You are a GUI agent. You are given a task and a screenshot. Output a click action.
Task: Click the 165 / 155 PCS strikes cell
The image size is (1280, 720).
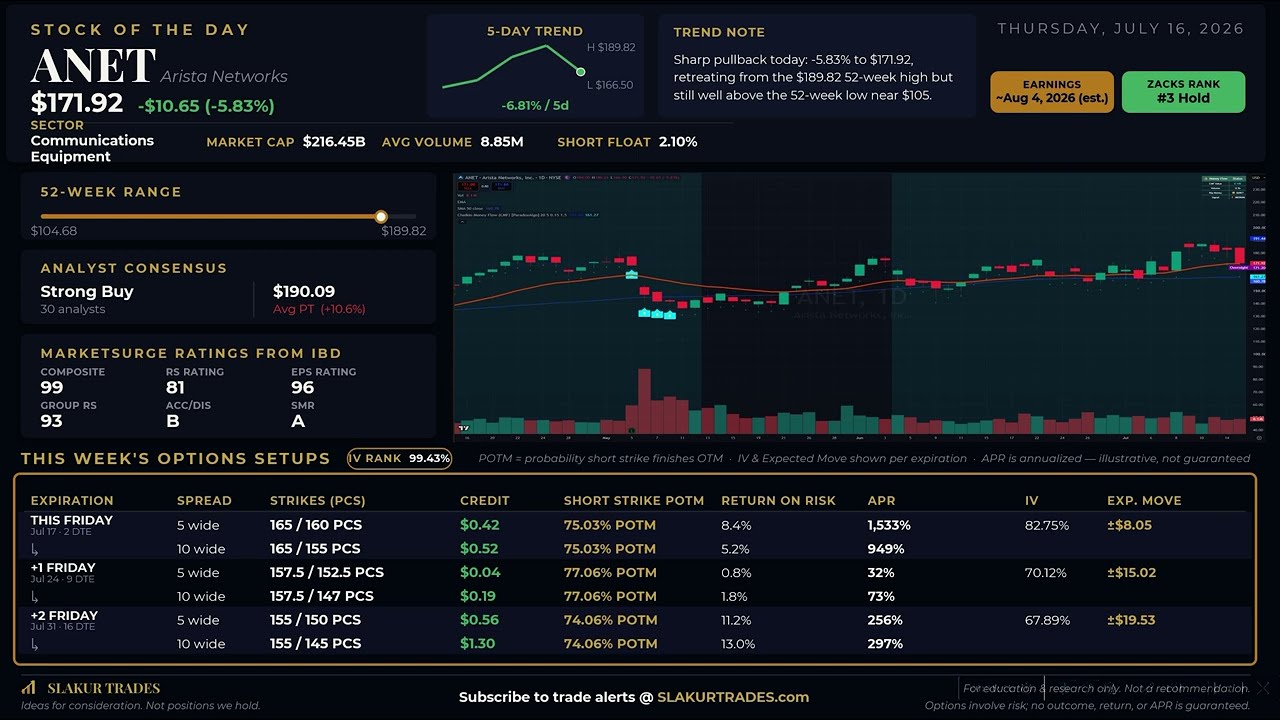(x=316, y=549)
